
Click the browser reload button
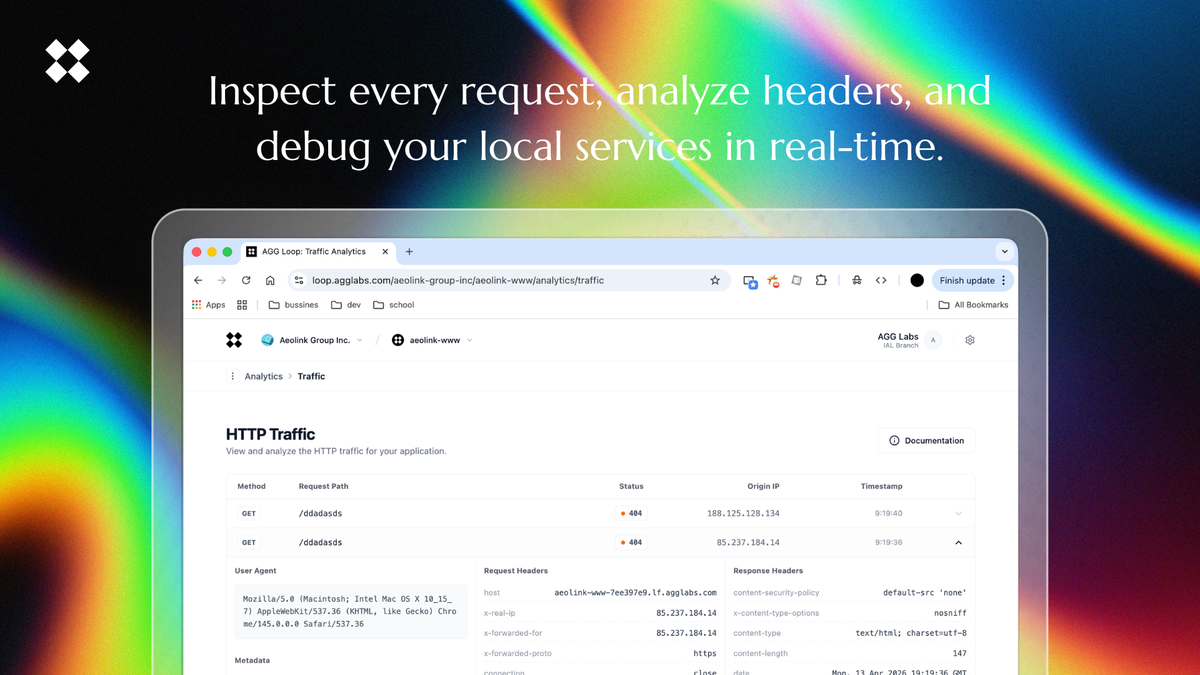pyautogui.click(x=246, y=281)
